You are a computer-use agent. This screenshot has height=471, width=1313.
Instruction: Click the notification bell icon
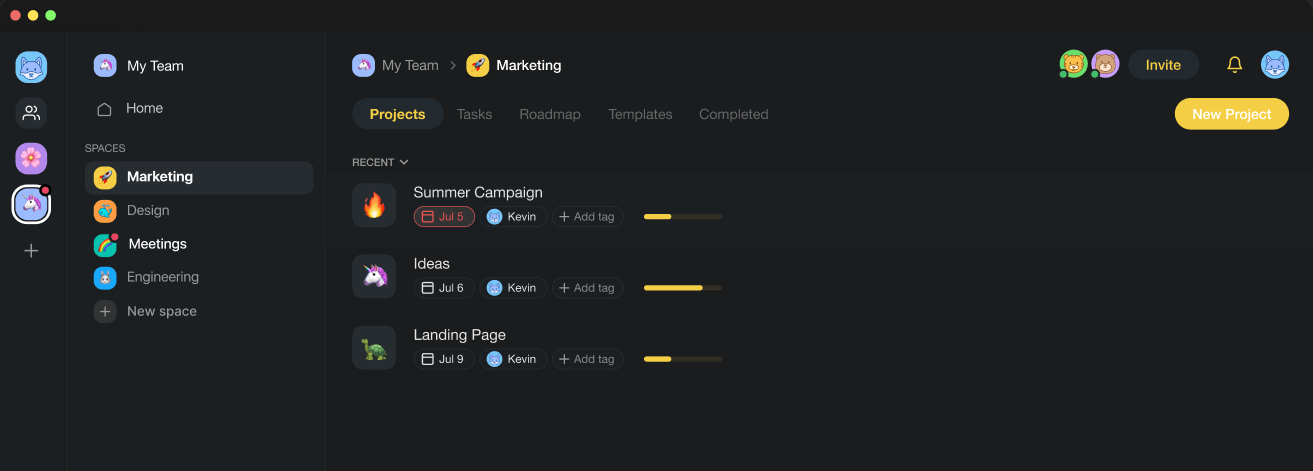[1234, 65]
